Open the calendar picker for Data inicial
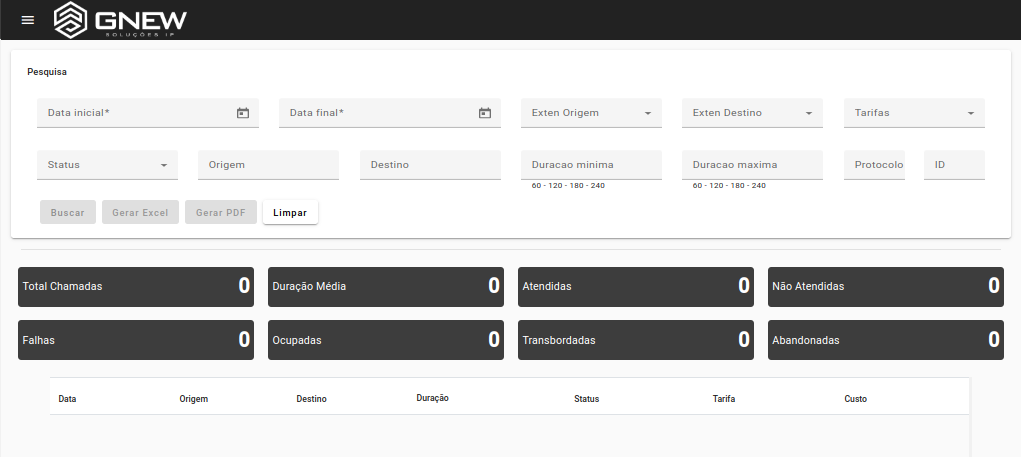This screenshot has width=1021, height=457. point(243,113)
